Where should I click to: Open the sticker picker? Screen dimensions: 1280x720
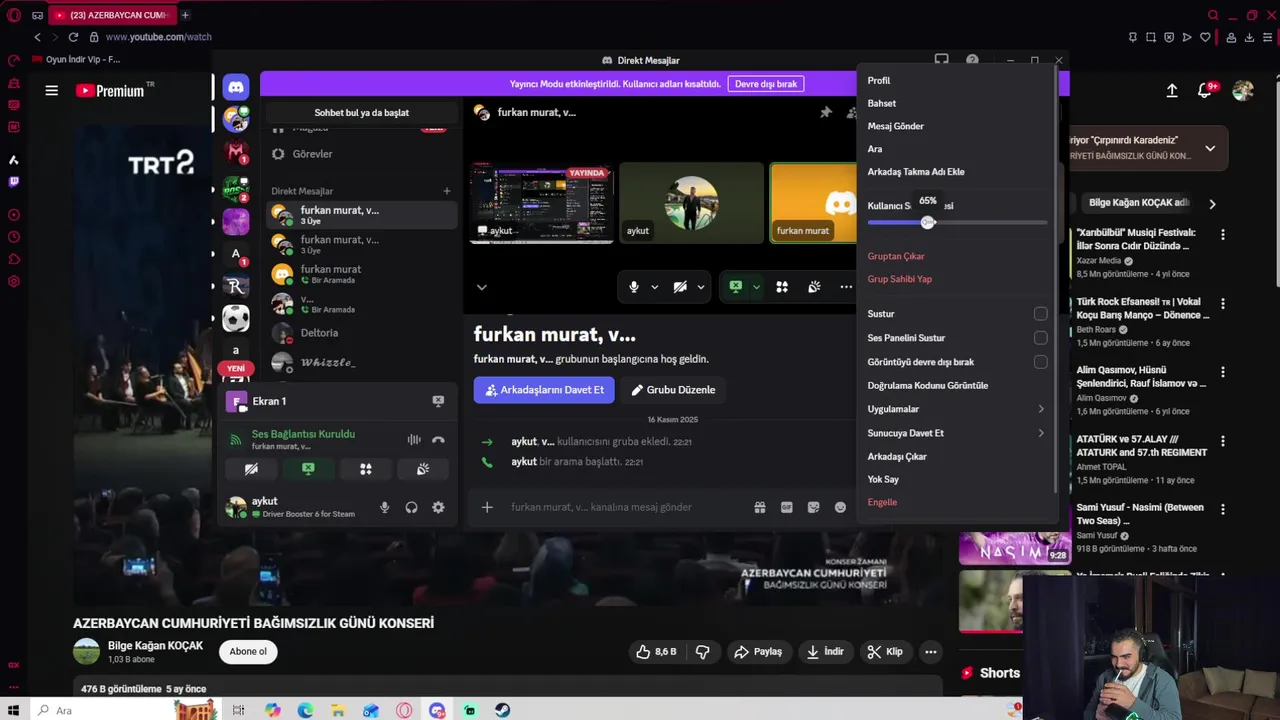[814, 507]
